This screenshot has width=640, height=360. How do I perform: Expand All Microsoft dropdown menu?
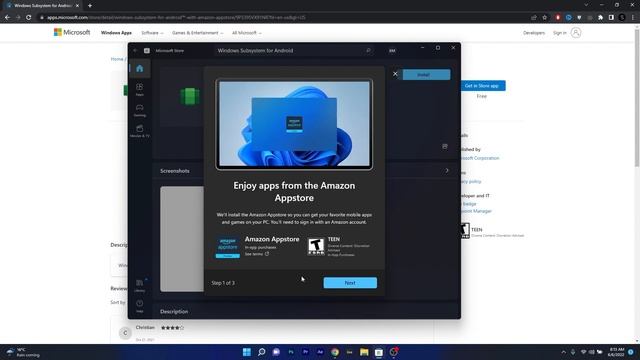click(x=247, y=33)
